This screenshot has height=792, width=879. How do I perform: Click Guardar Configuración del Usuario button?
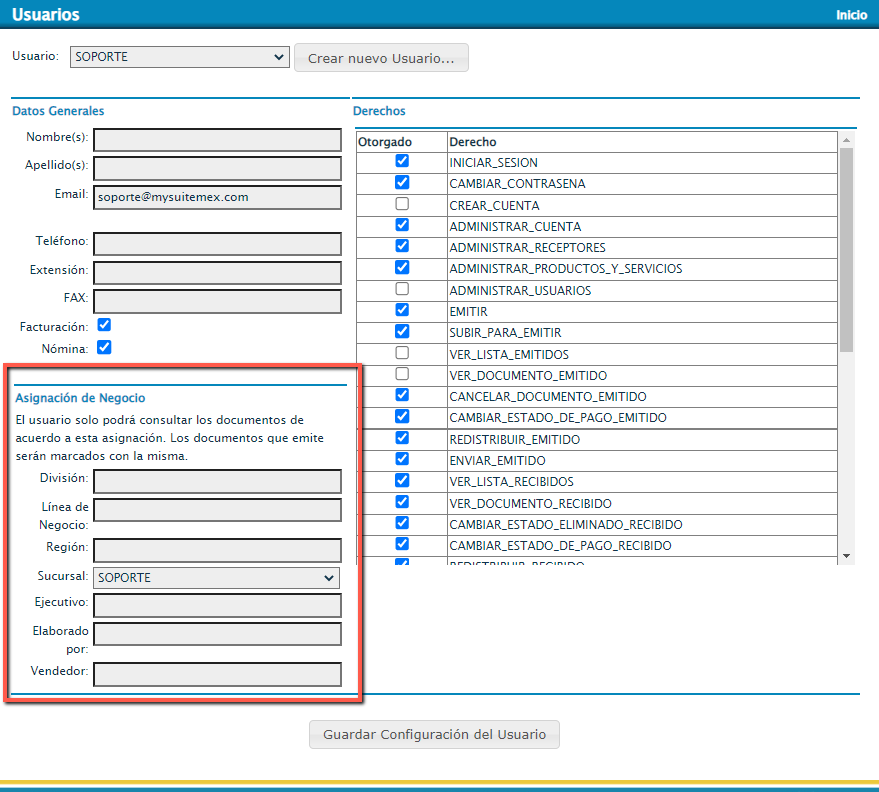[x=434, y=734]
